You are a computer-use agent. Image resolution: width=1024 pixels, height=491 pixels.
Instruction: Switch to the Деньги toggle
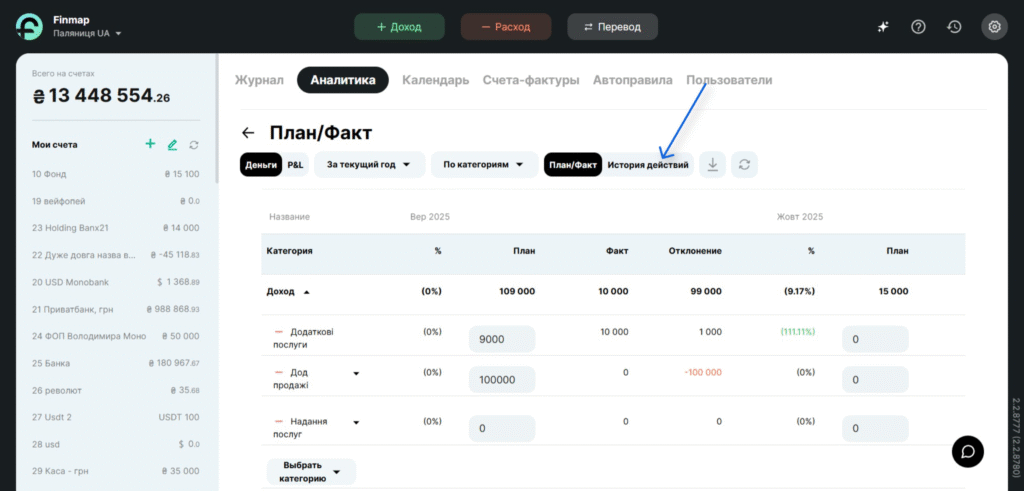click(x=261, y=165)
